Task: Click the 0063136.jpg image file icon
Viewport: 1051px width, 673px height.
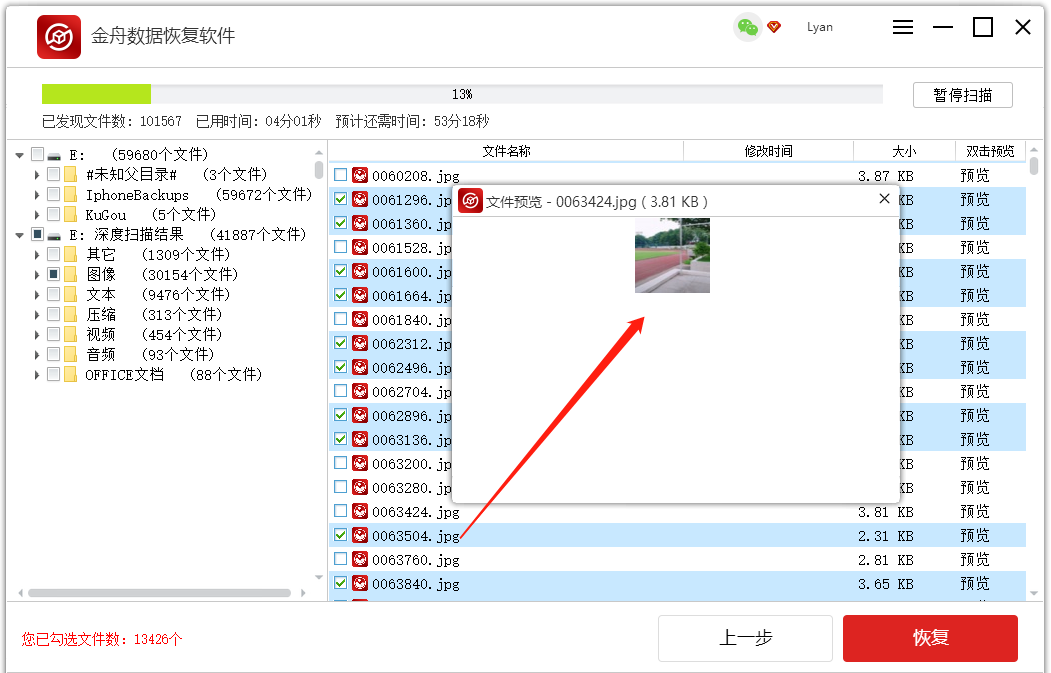Action: pos(360,440)
